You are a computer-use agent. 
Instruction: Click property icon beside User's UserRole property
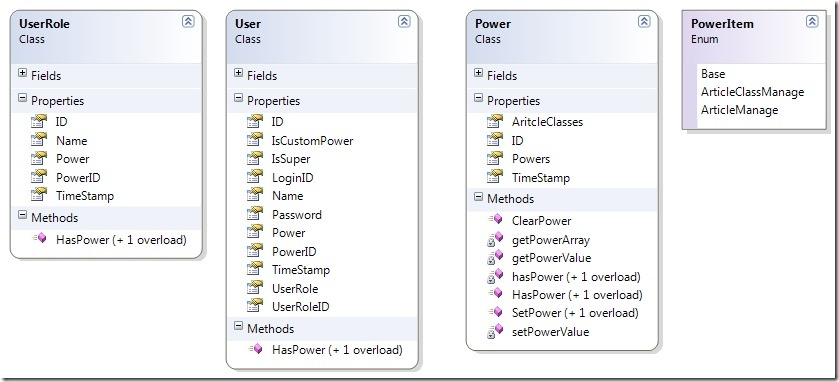[x=255, y=288]
